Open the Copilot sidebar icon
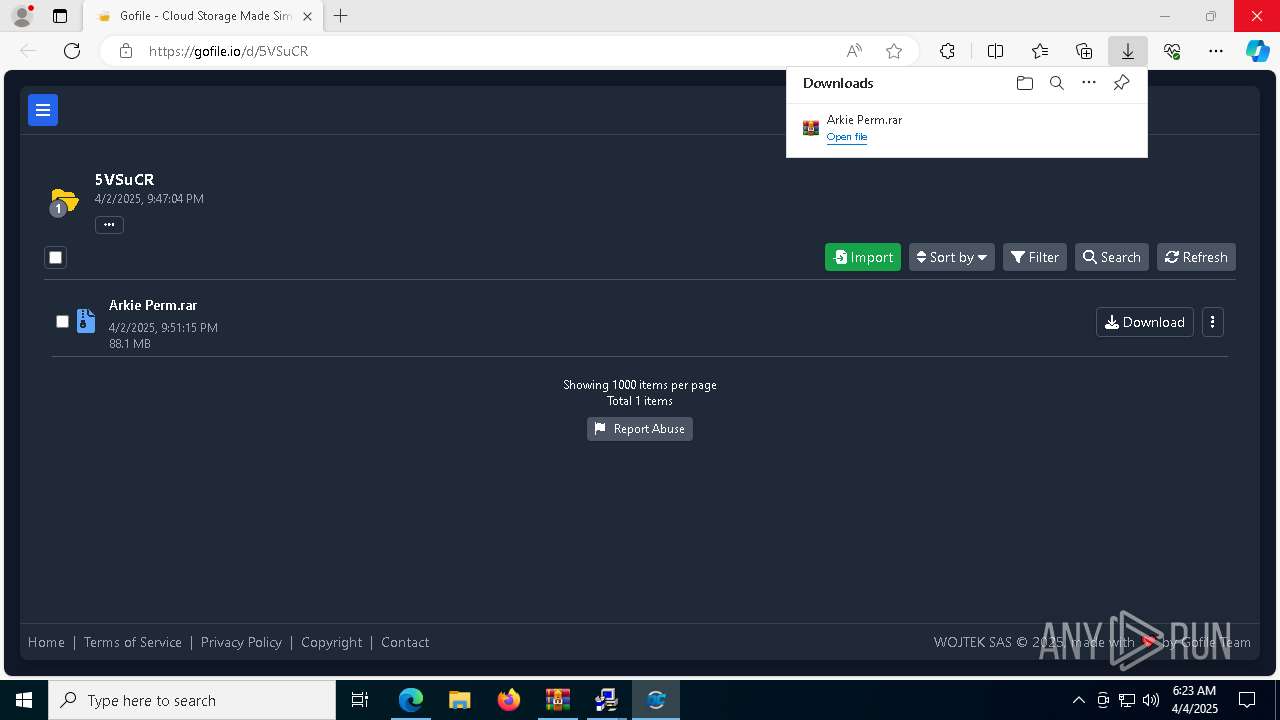The image size is (1280, 720). click(x=1257, y=51)
